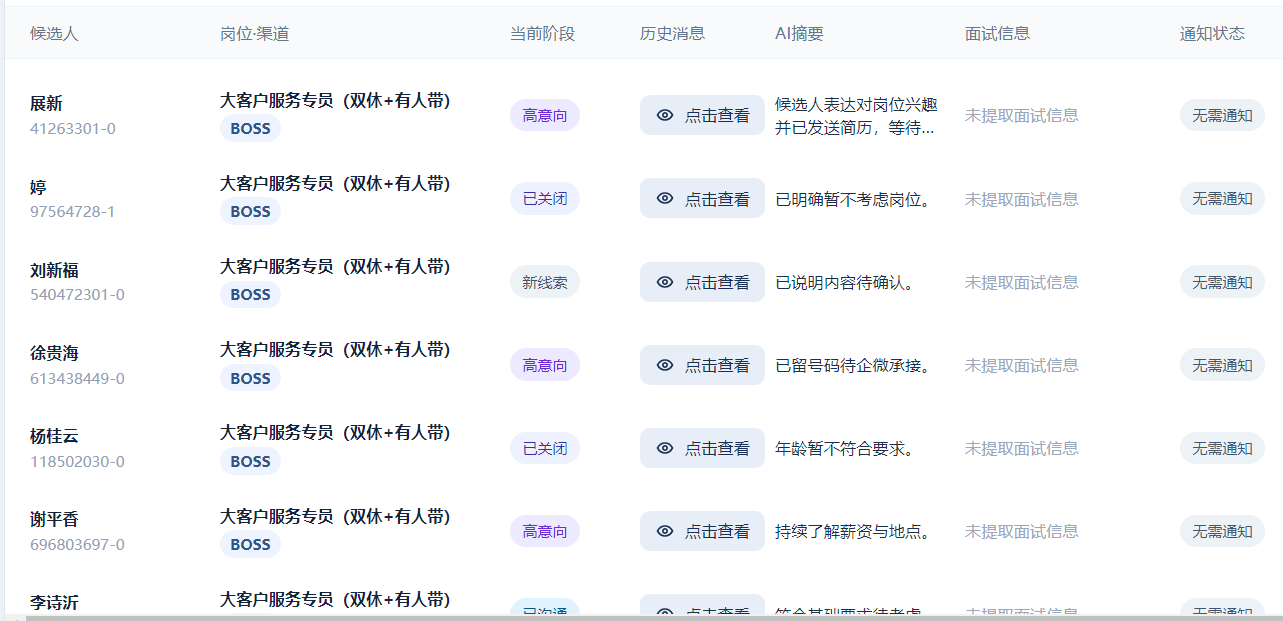Screen dimensions: 1283x621
Task: Click ID 696803697-0
Action: click(77, 544)
